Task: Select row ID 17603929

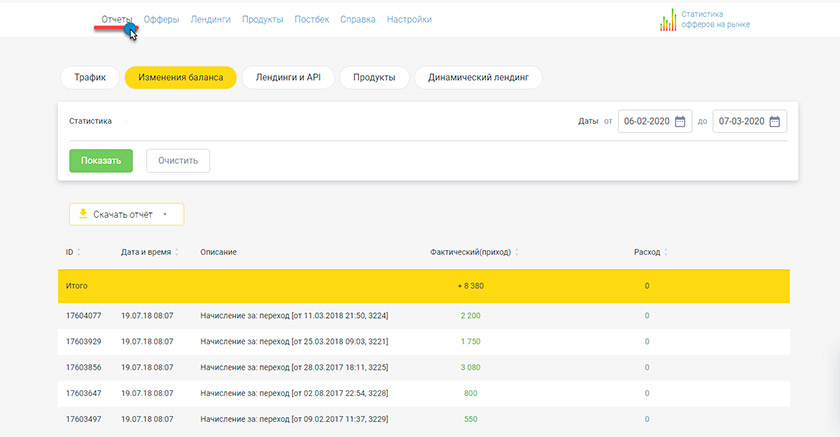Action: click(84, 342)
